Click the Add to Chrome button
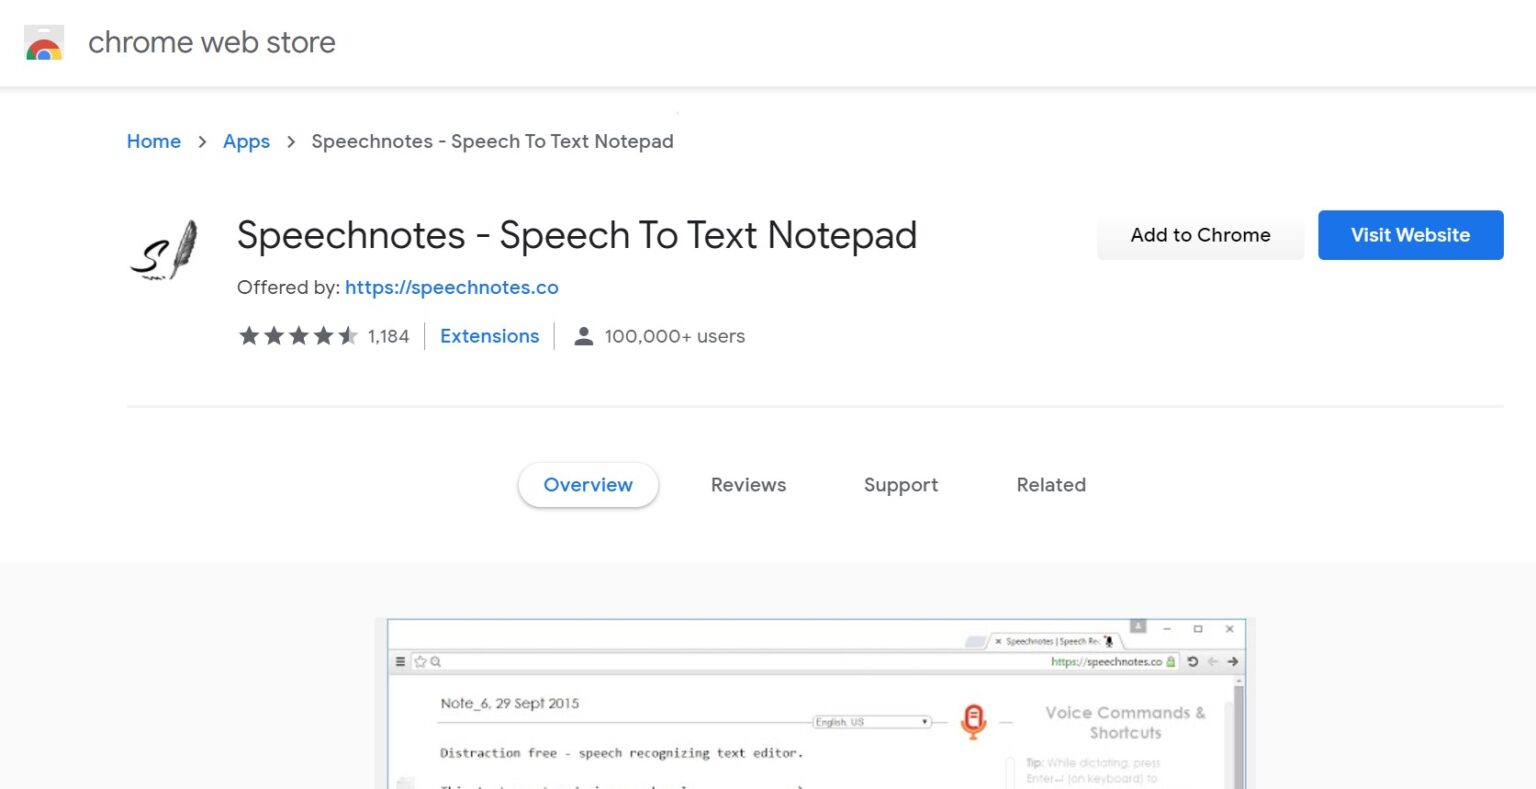Image resolution: width=1536 pixels, height=789 pixels. point(1200,235)
